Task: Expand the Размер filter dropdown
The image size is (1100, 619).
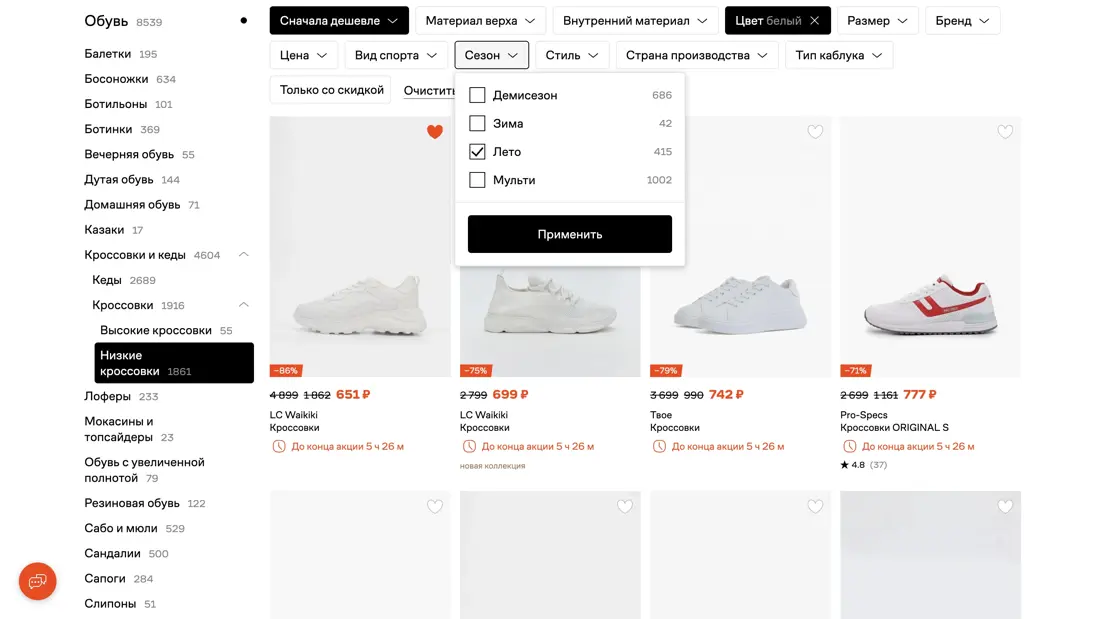Action: coord(878,21)
